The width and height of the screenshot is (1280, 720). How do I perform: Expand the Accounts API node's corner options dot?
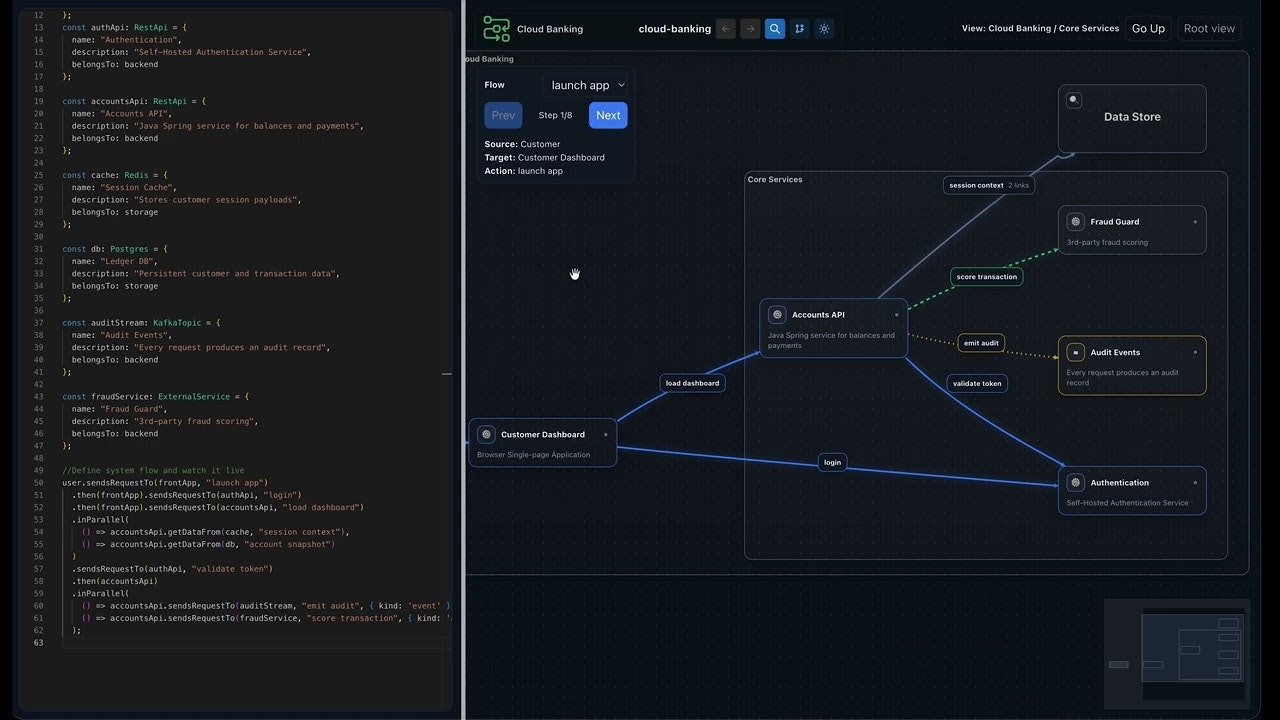[x=896, y=314]
